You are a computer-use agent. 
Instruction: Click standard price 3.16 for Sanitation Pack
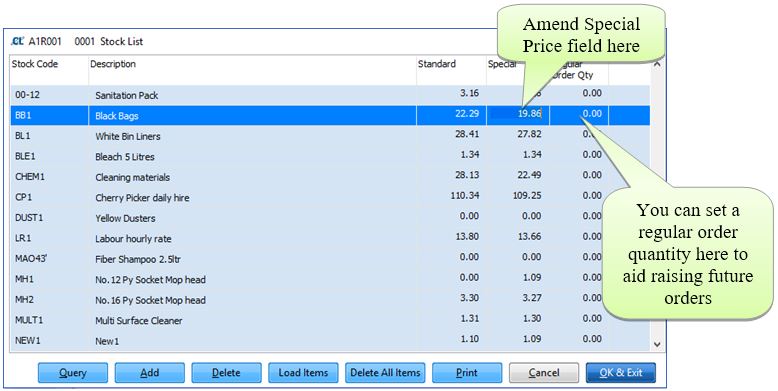coord(469,93)
